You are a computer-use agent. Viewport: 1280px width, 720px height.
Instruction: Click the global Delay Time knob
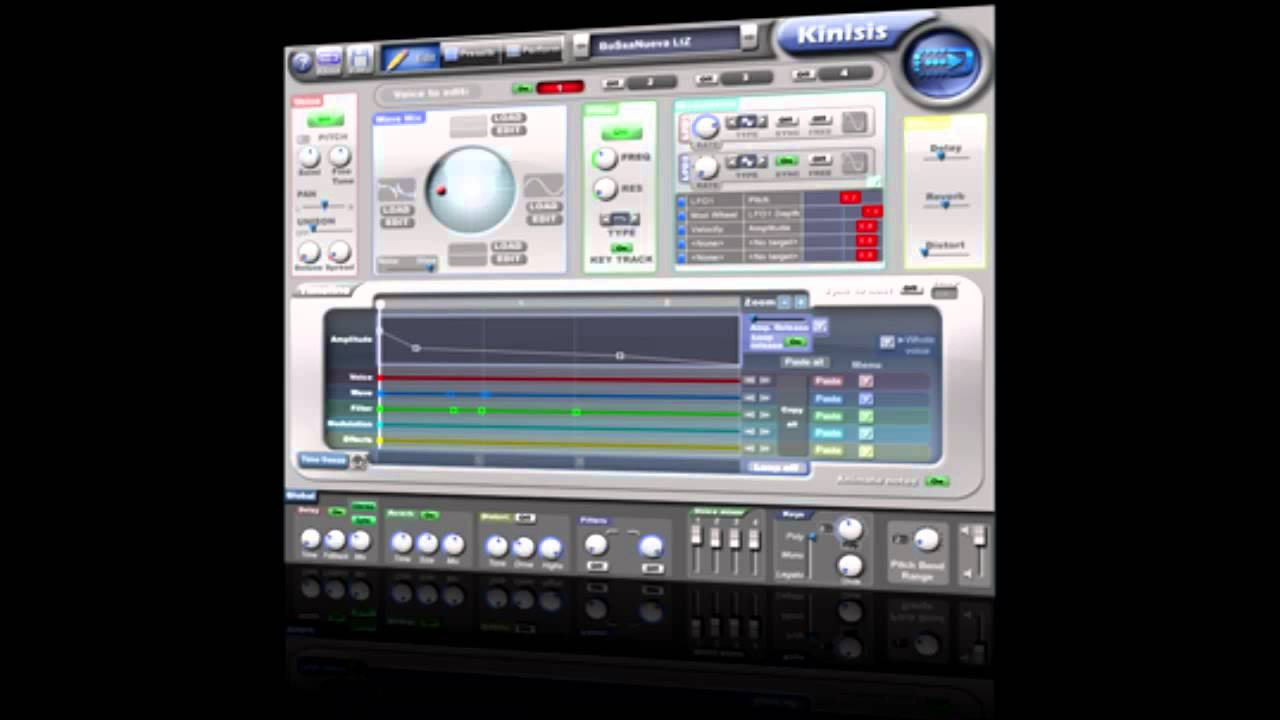(x=311, y=540)
